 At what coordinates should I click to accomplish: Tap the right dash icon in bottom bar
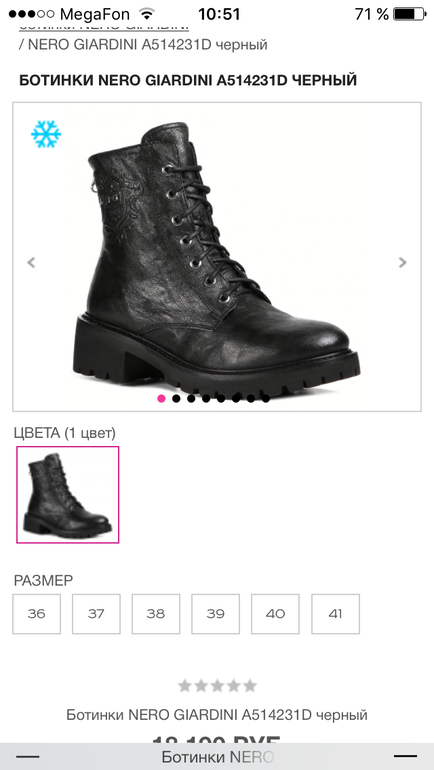click(406, 757)
